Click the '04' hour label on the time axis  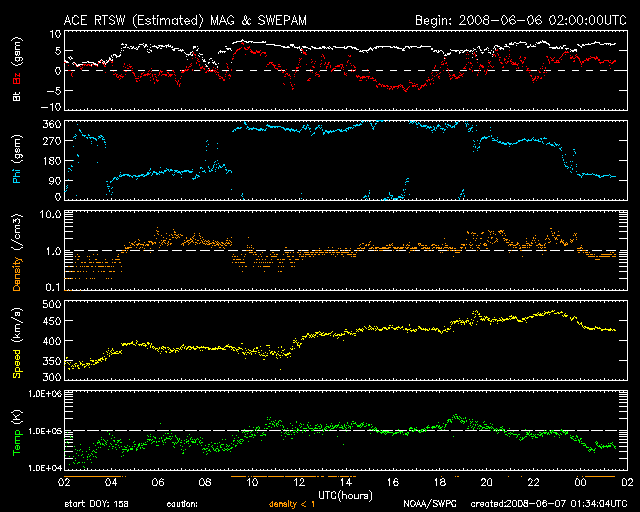coord(111,483)
